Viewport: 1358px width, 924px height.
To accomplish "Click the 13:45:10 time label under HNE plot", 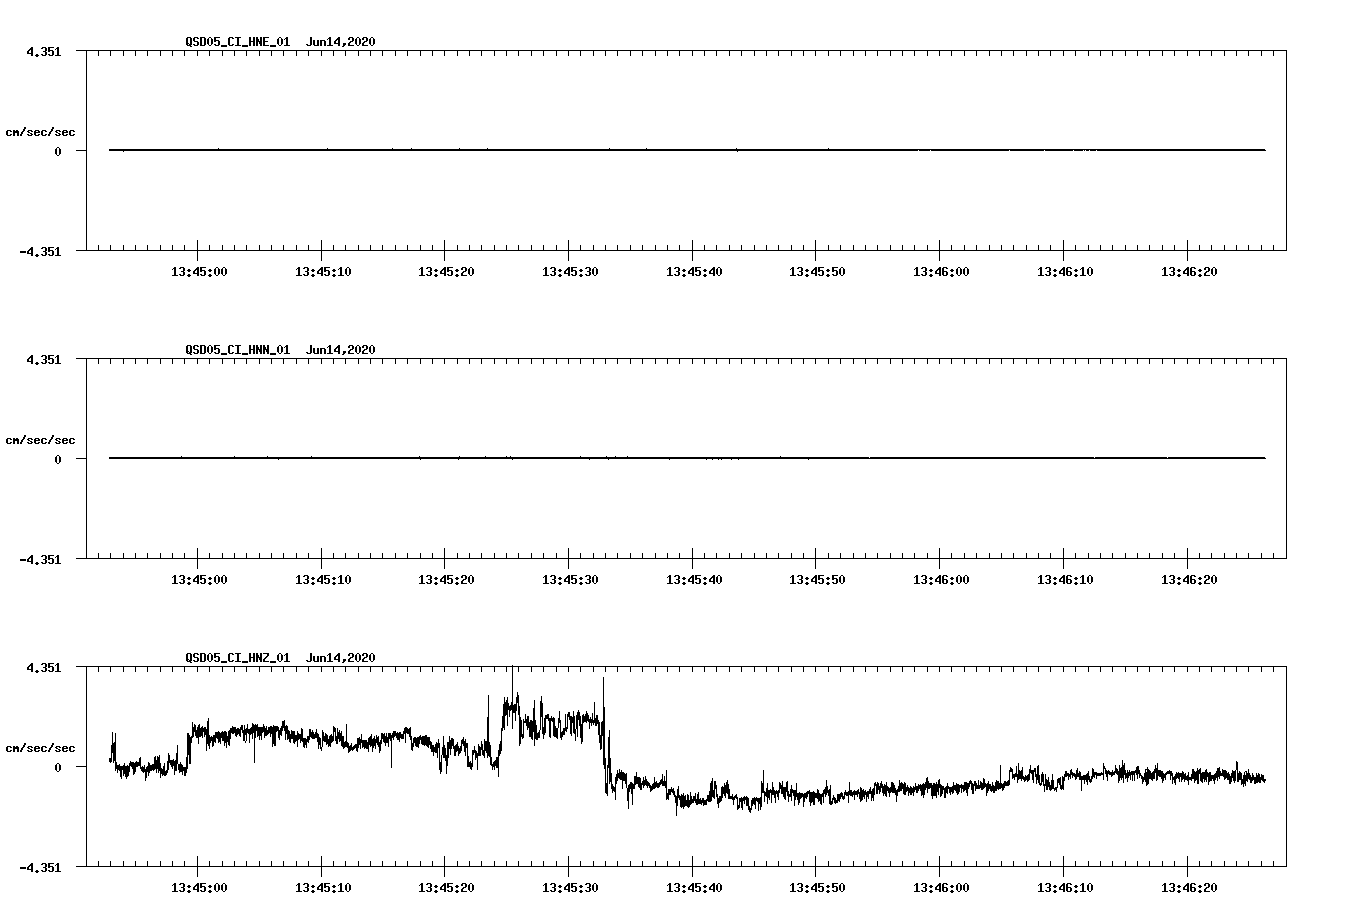I will pos(323,272).
